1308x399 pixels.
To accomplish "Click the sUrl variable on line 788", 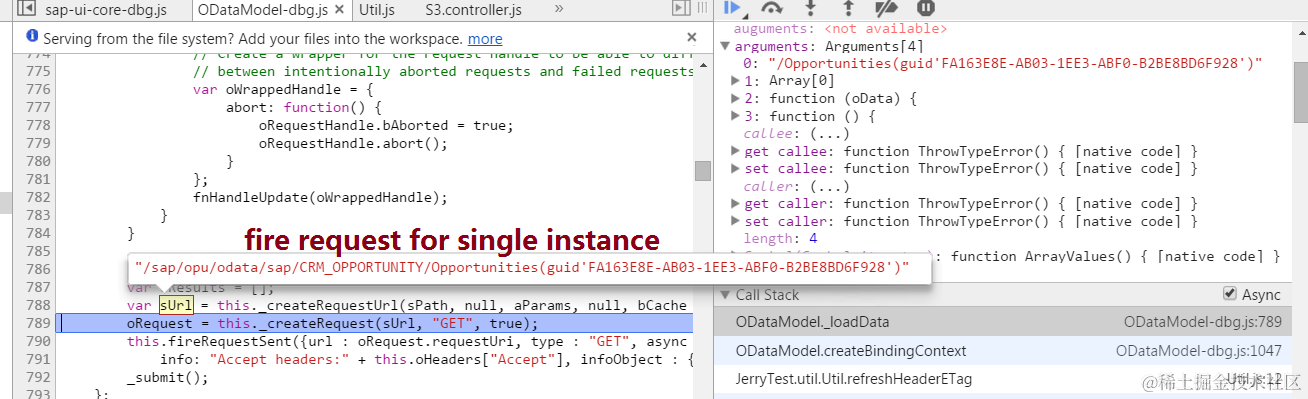I will [176, 305].
